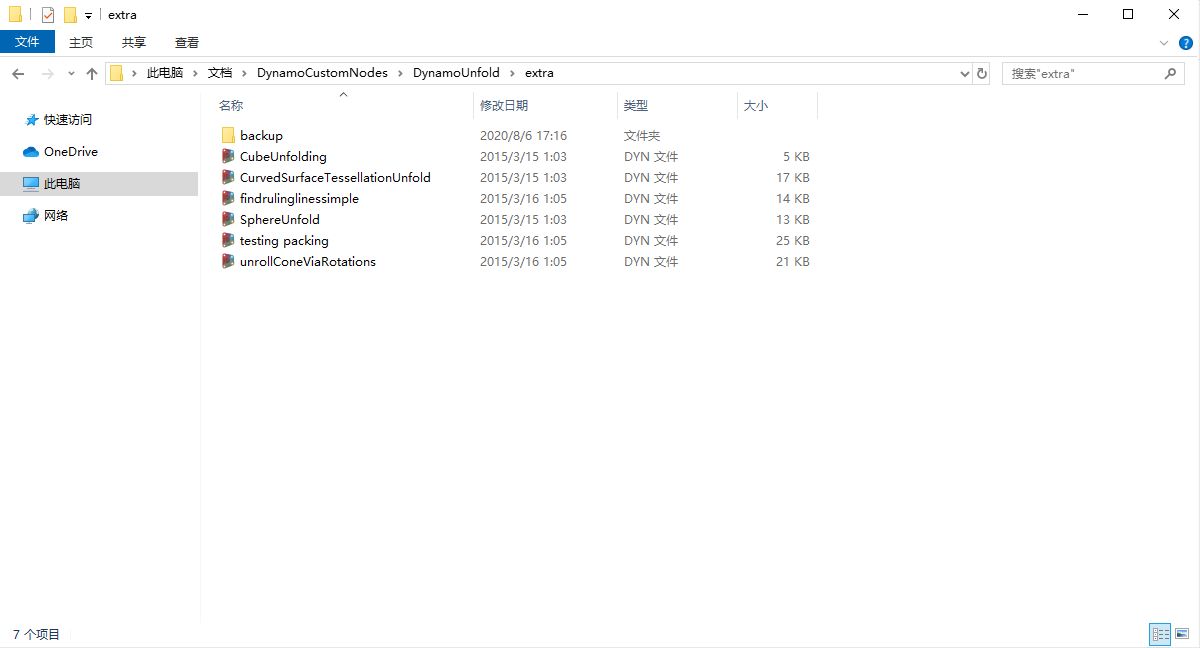Screen dimensions: 1200x648
Task: Click the search magnifier icon
Action: 1171,74
